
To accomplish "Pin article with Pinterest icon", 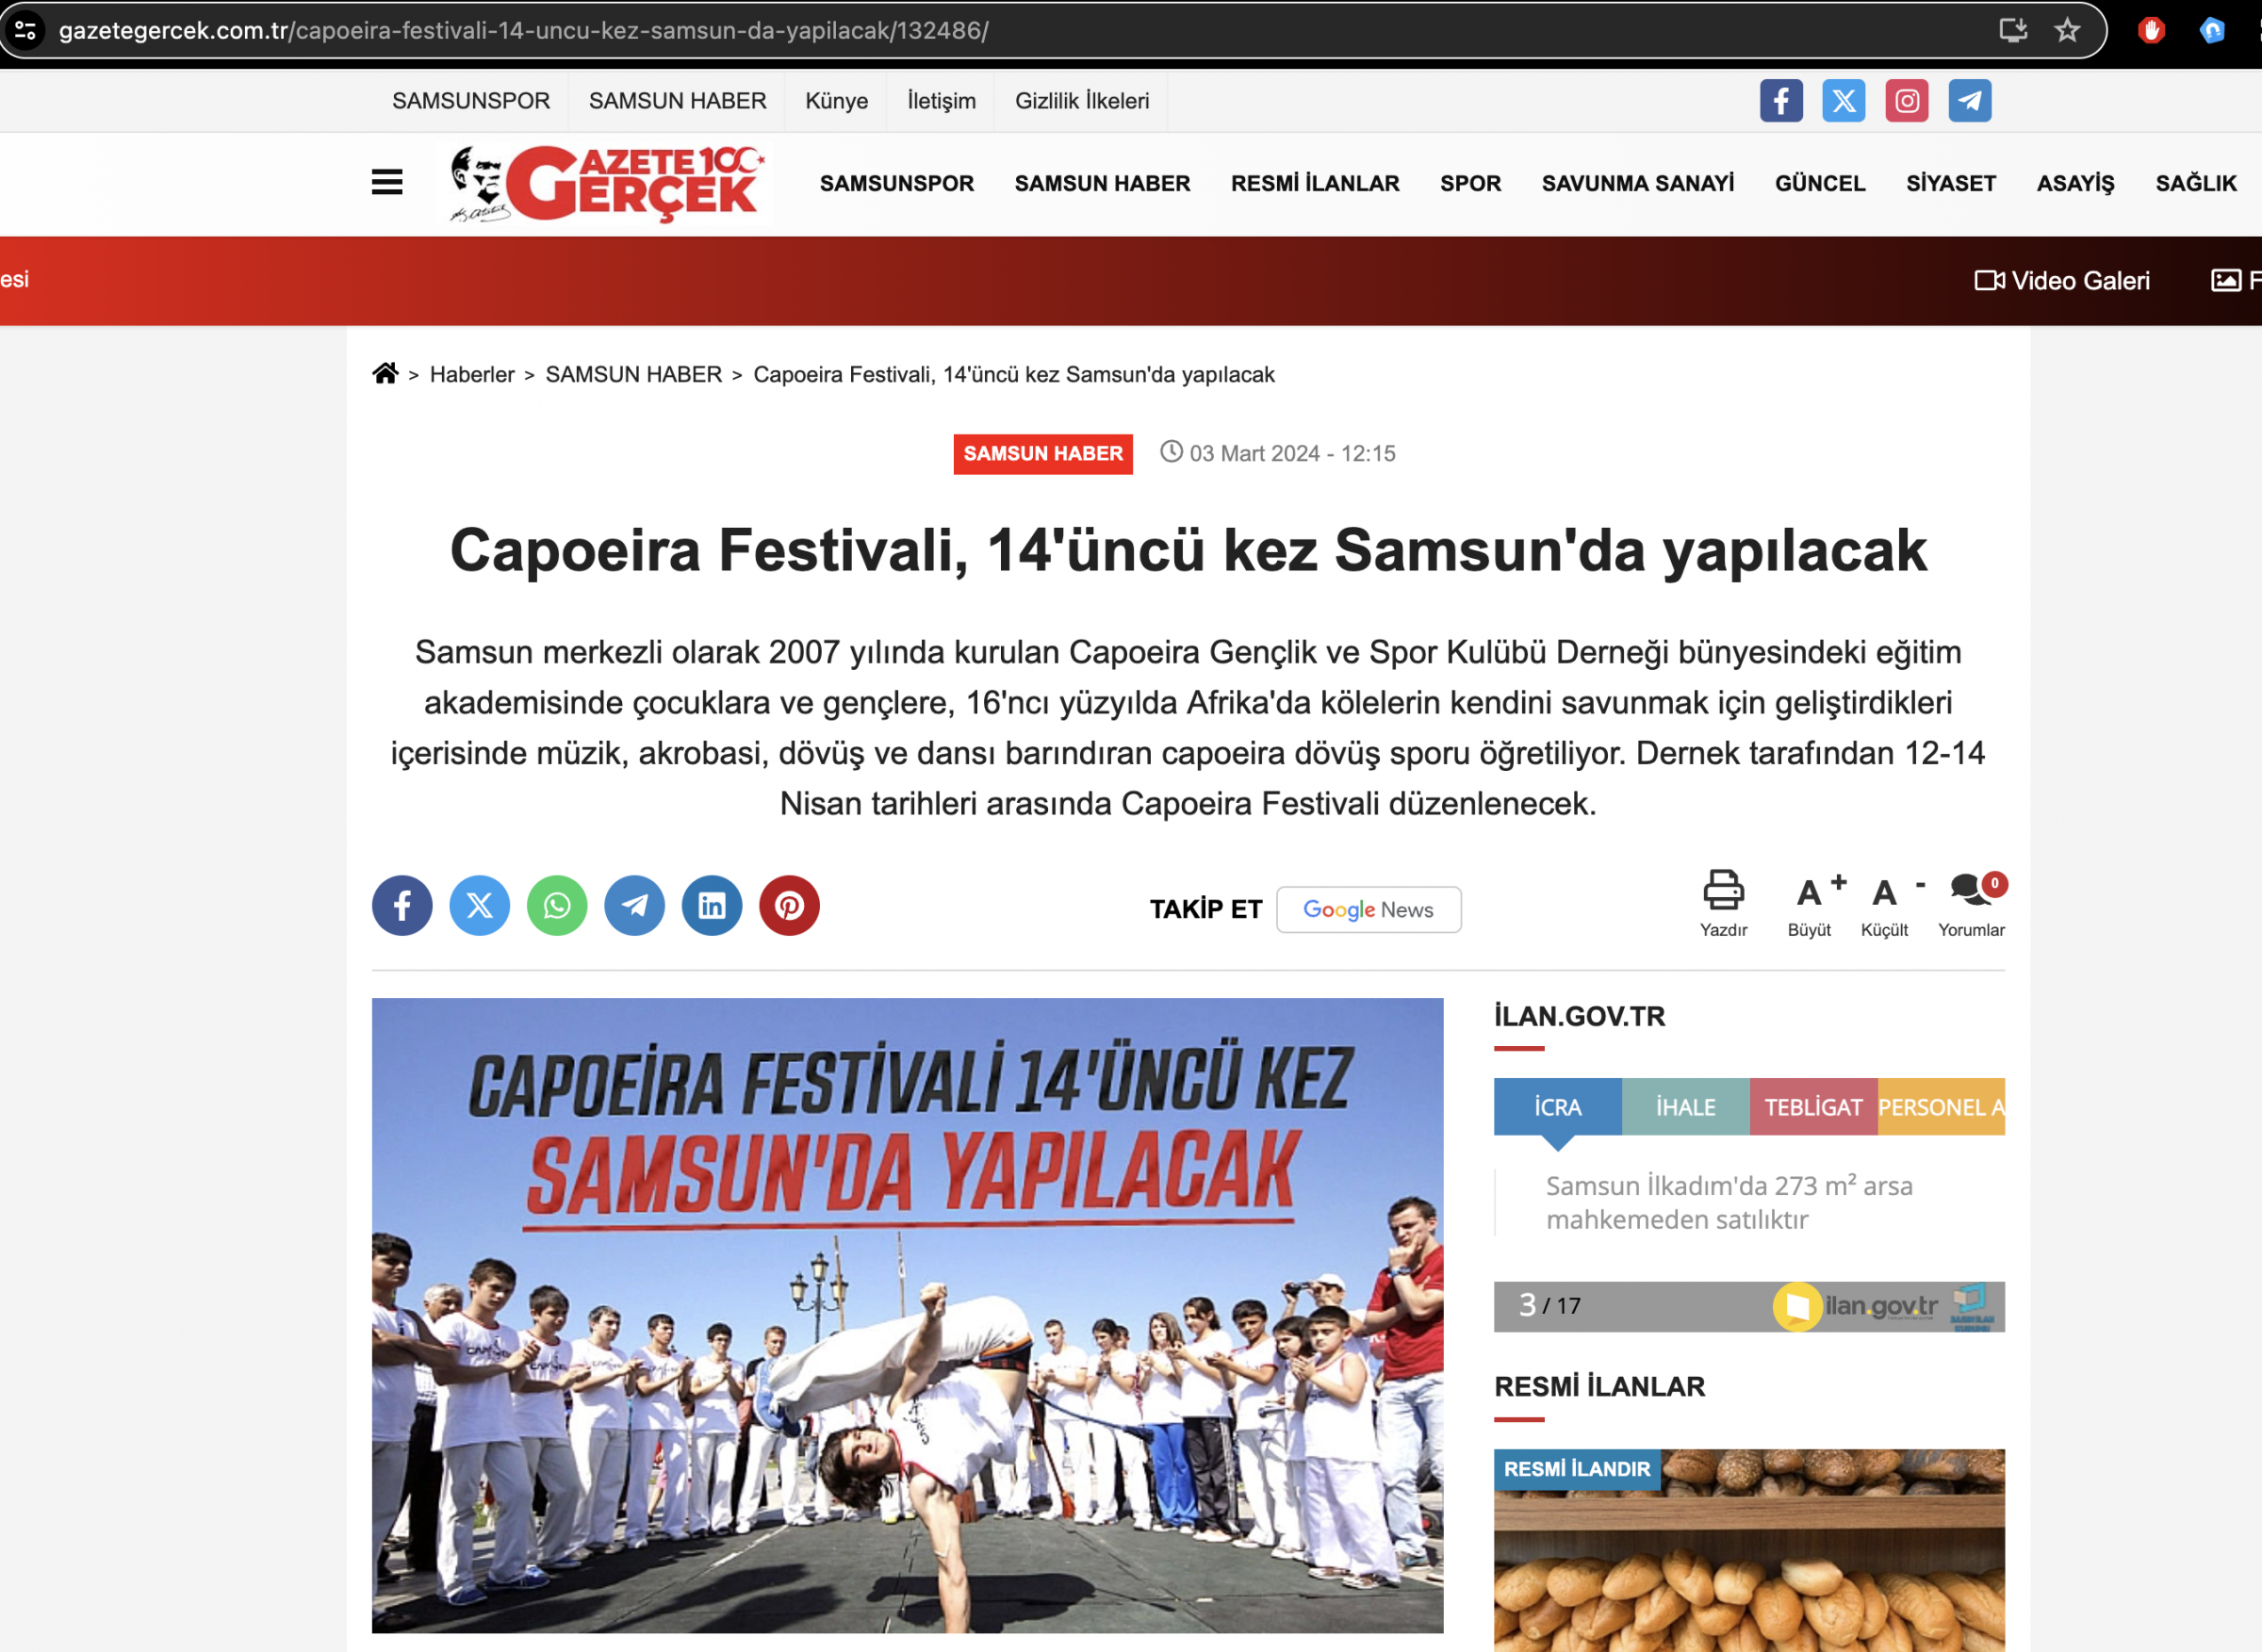I will coord(789,906).
